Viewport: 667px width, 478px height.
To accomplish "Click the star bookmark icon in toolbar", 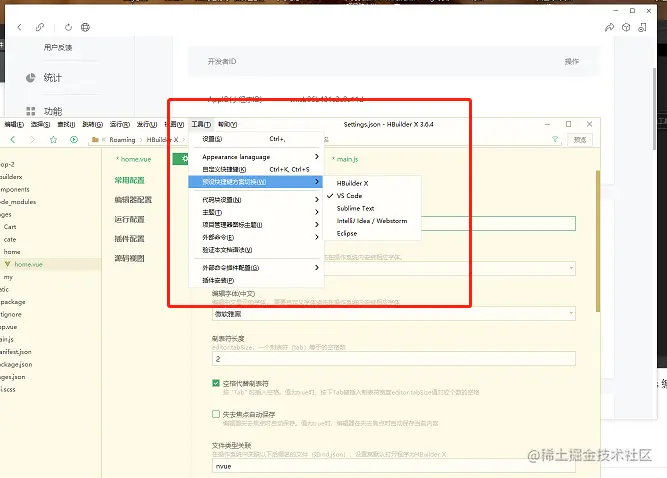I will pos(53,139).
